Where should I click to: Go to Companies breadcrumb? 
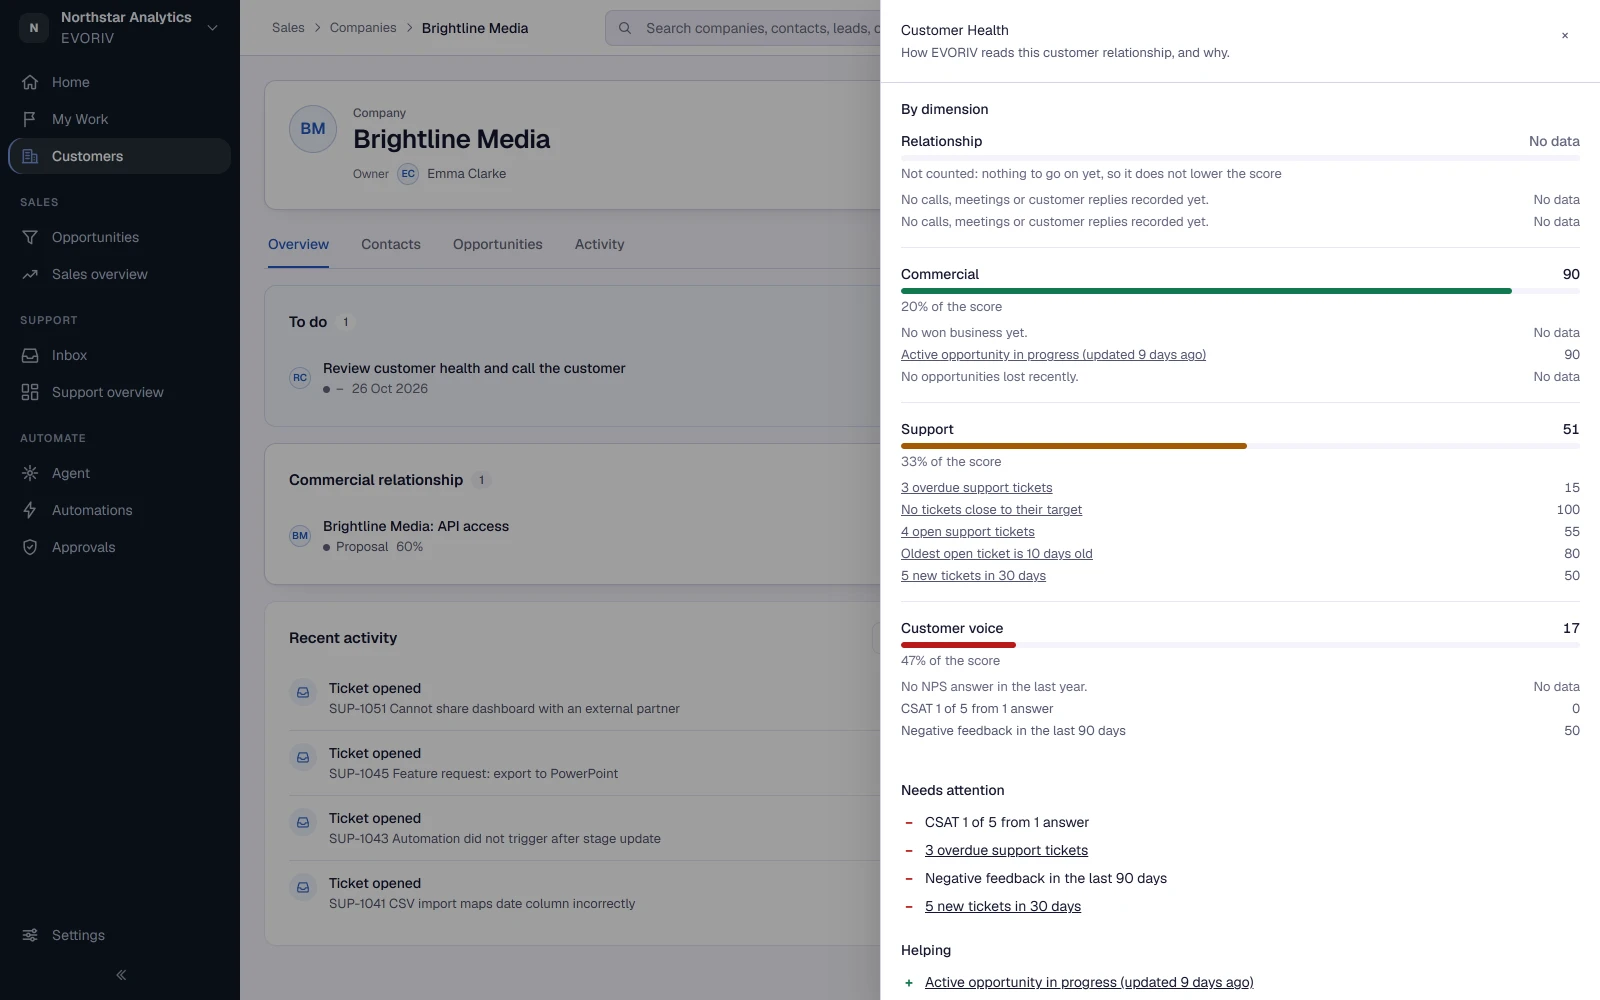click(363, 28)
